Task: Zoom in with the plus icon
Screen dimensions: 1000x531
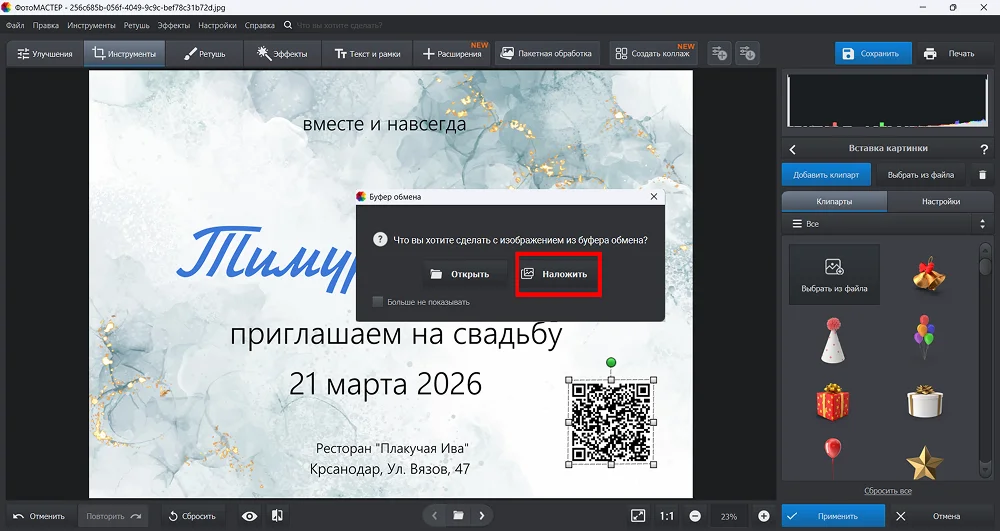Action: point(764,516)
